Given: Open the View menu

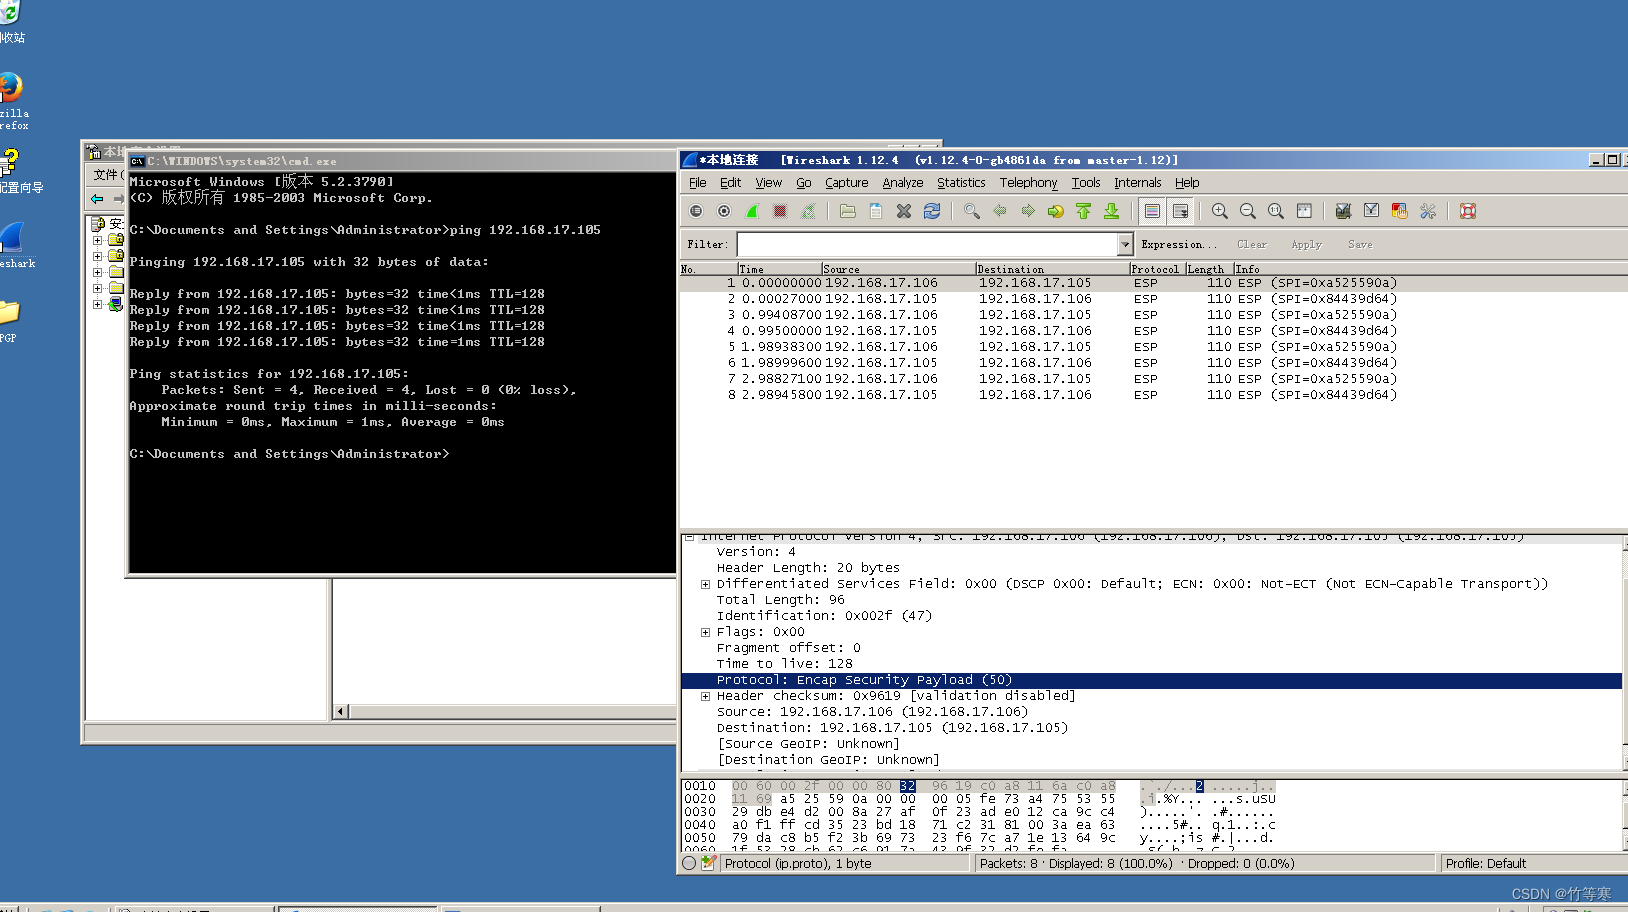Looking at the screenshot, I should click(769, 183).
